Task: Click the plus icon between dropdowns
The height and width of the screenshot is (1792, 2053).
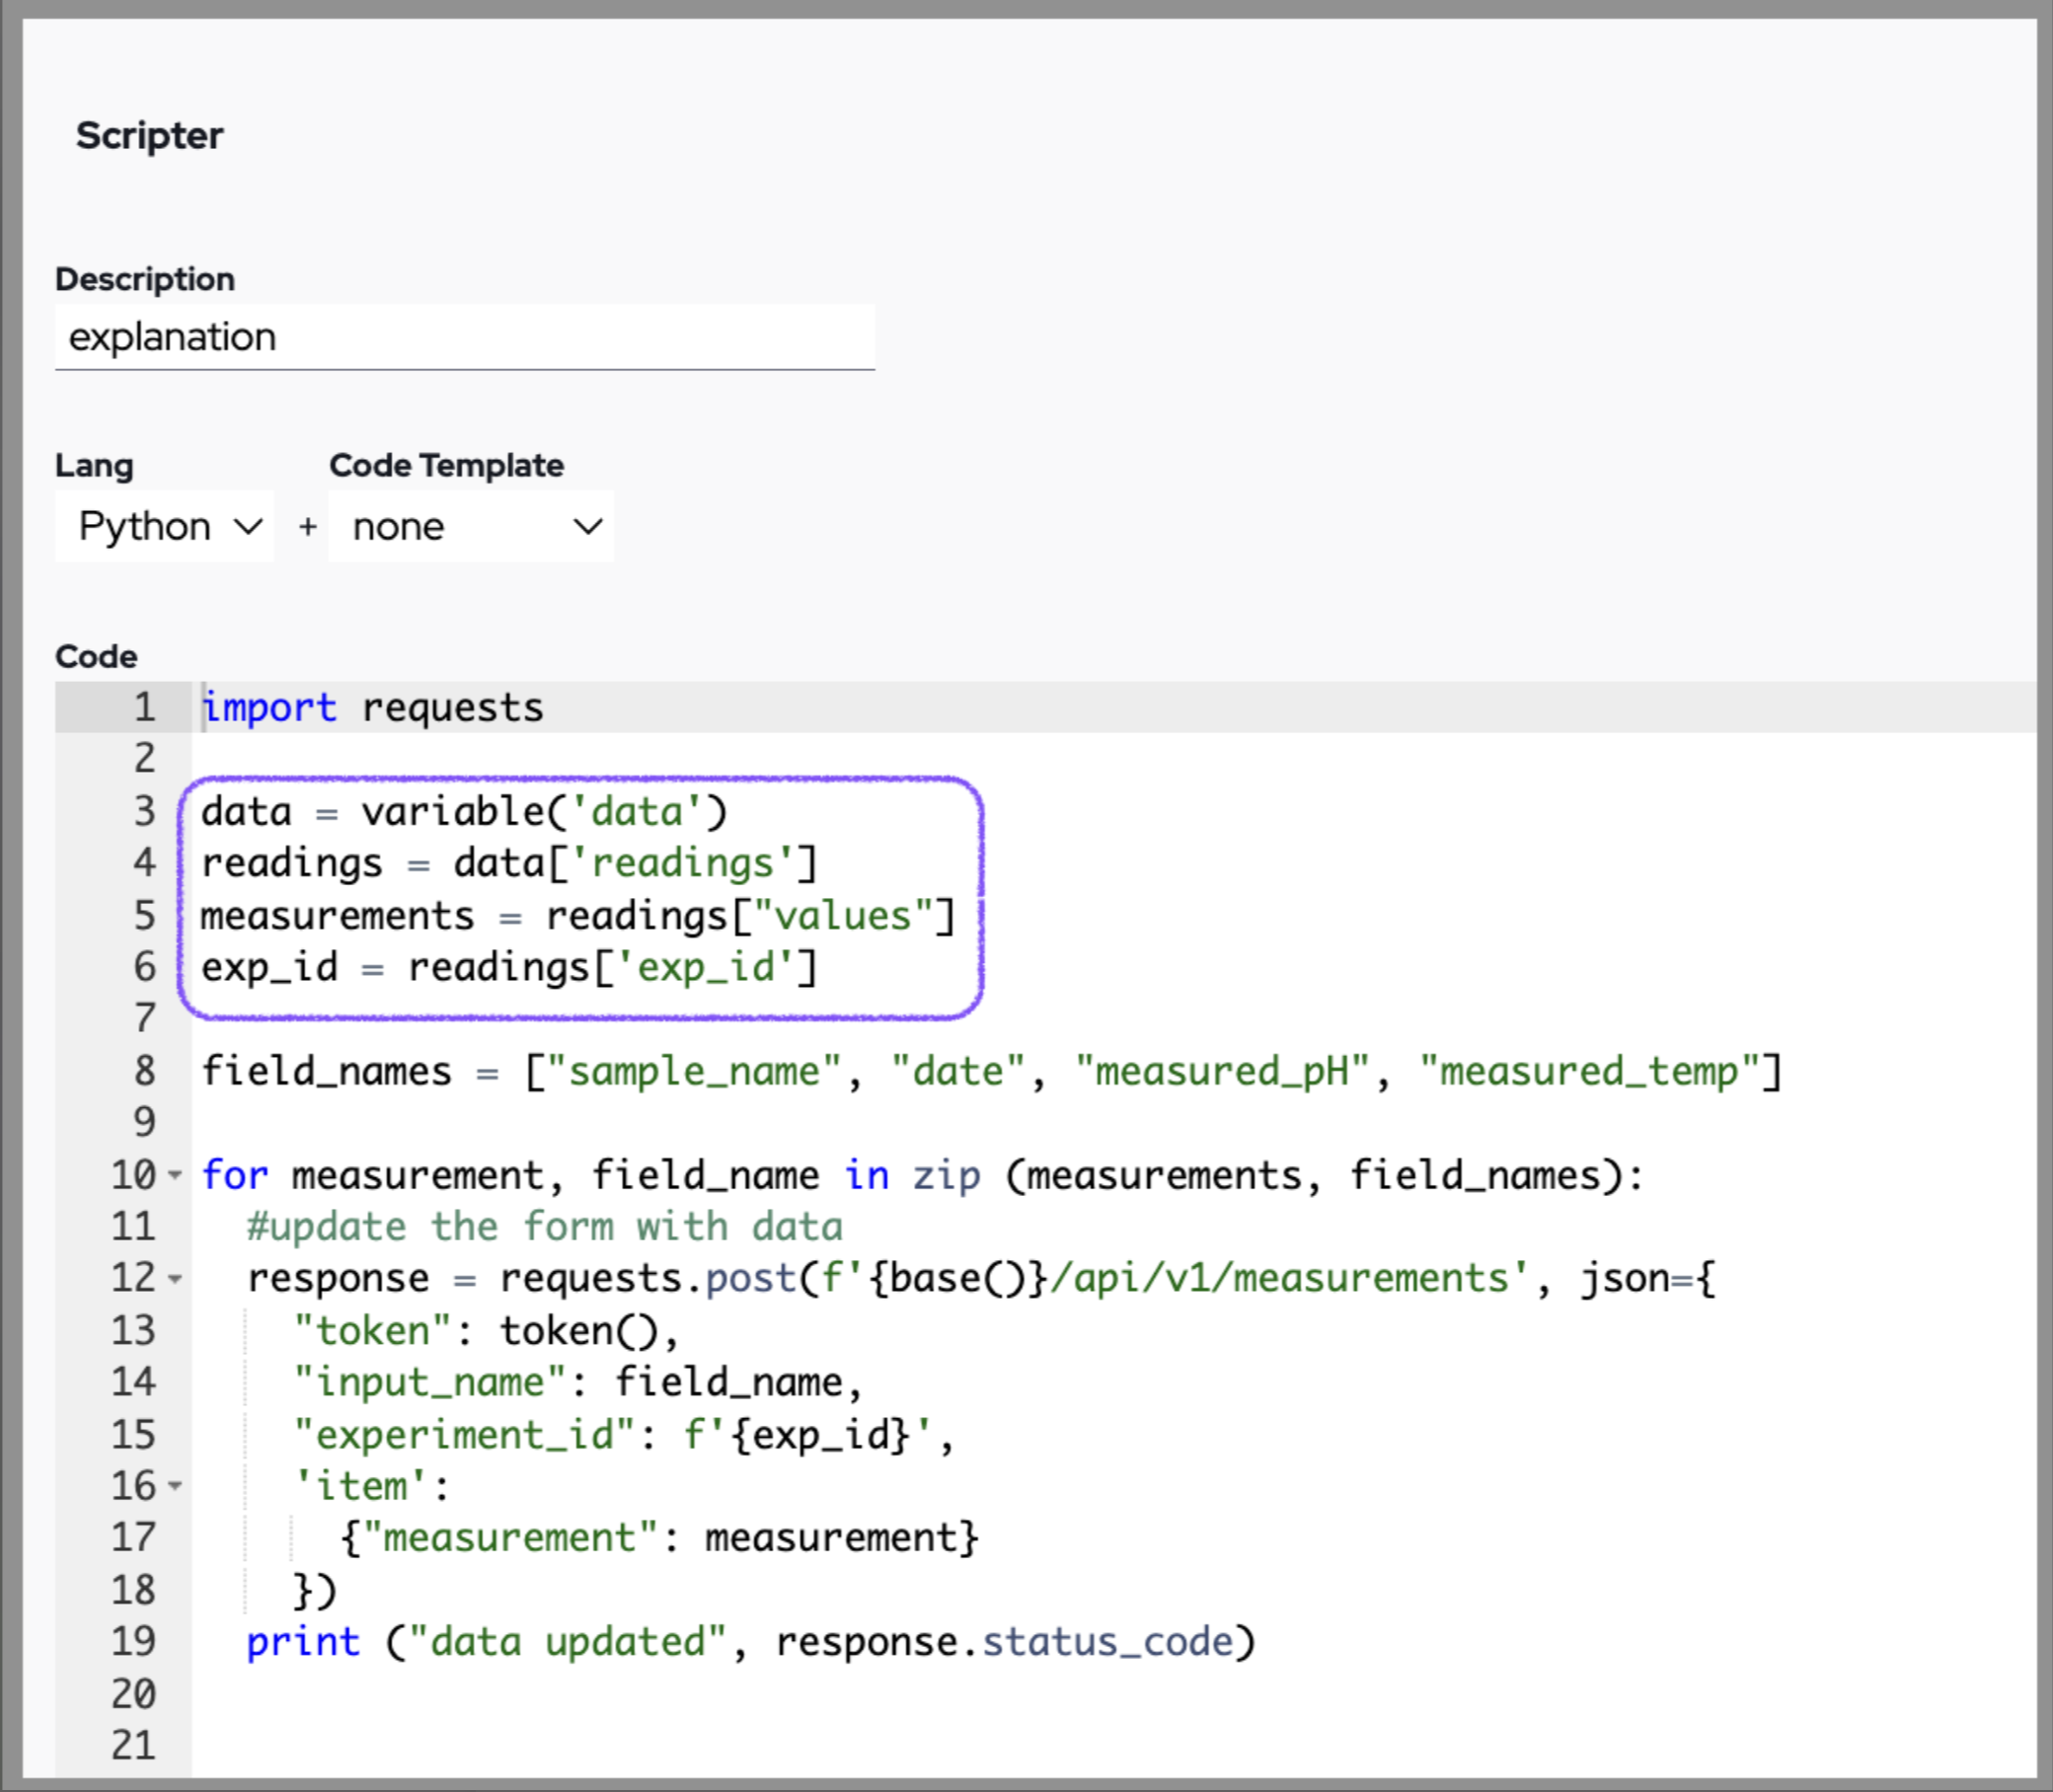Action: pyautogui.click(x=308, y=526)
